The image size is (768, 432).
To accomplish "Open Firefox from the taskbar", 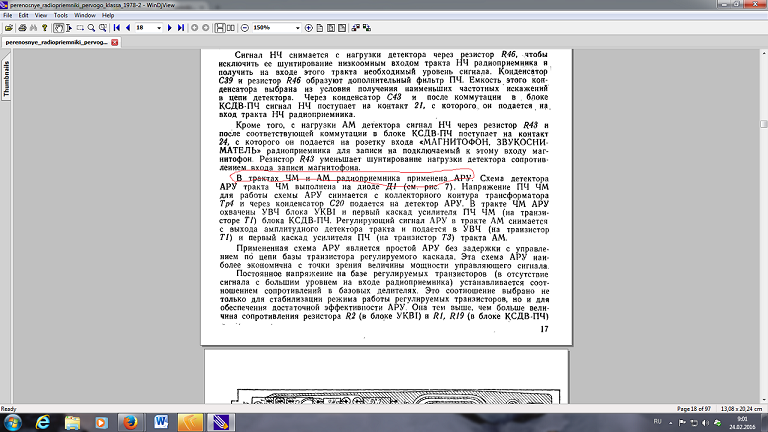I will pyautogui.click(x=131, y=421).
